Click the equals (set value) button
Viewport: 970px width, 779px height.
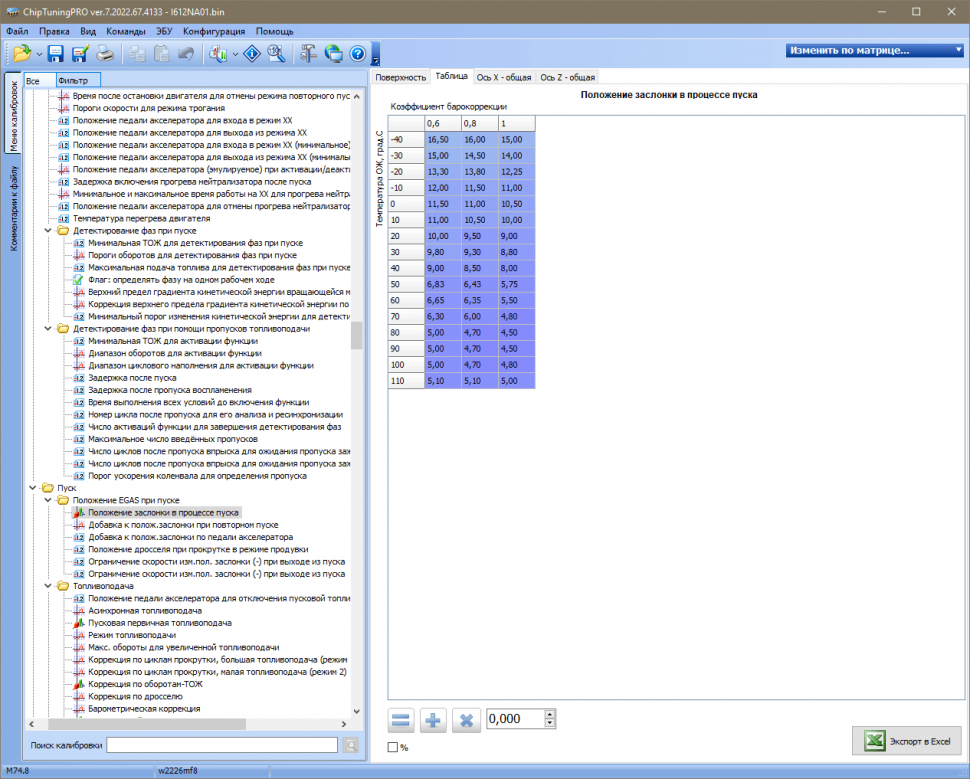pos(401,720)
